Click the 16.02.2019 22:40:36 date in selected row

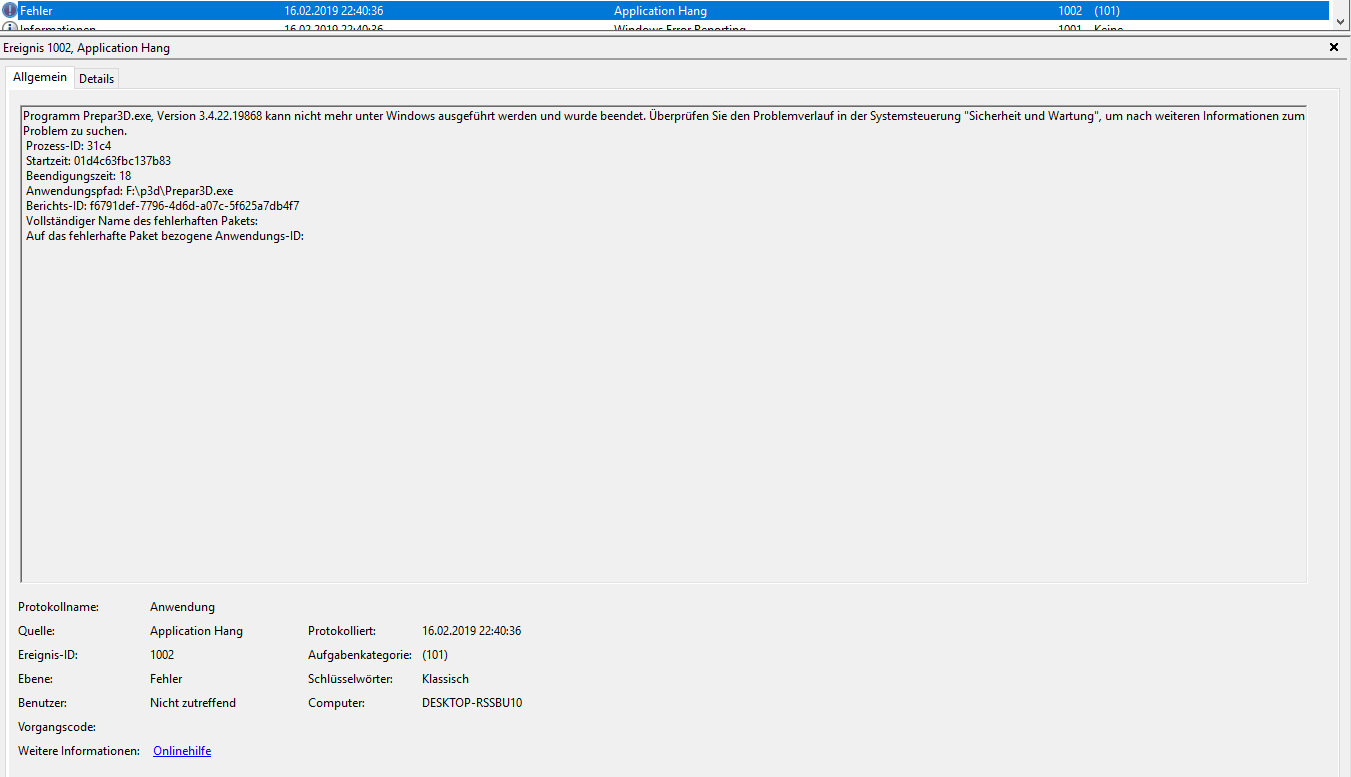point(334,11)
